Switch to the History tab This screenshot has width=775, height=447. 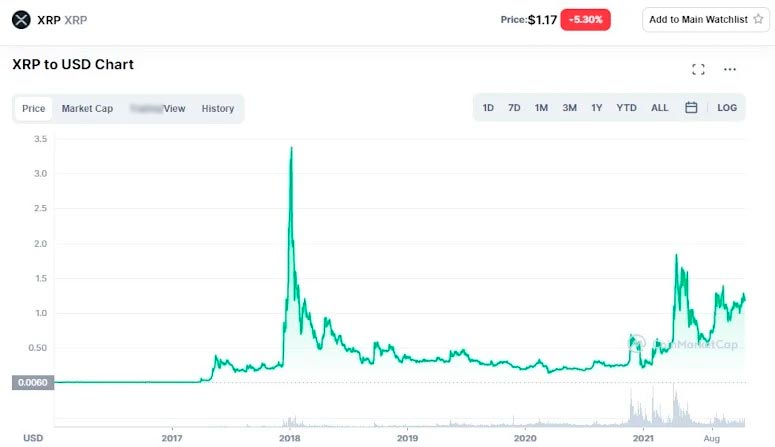[x=217, y=108]
